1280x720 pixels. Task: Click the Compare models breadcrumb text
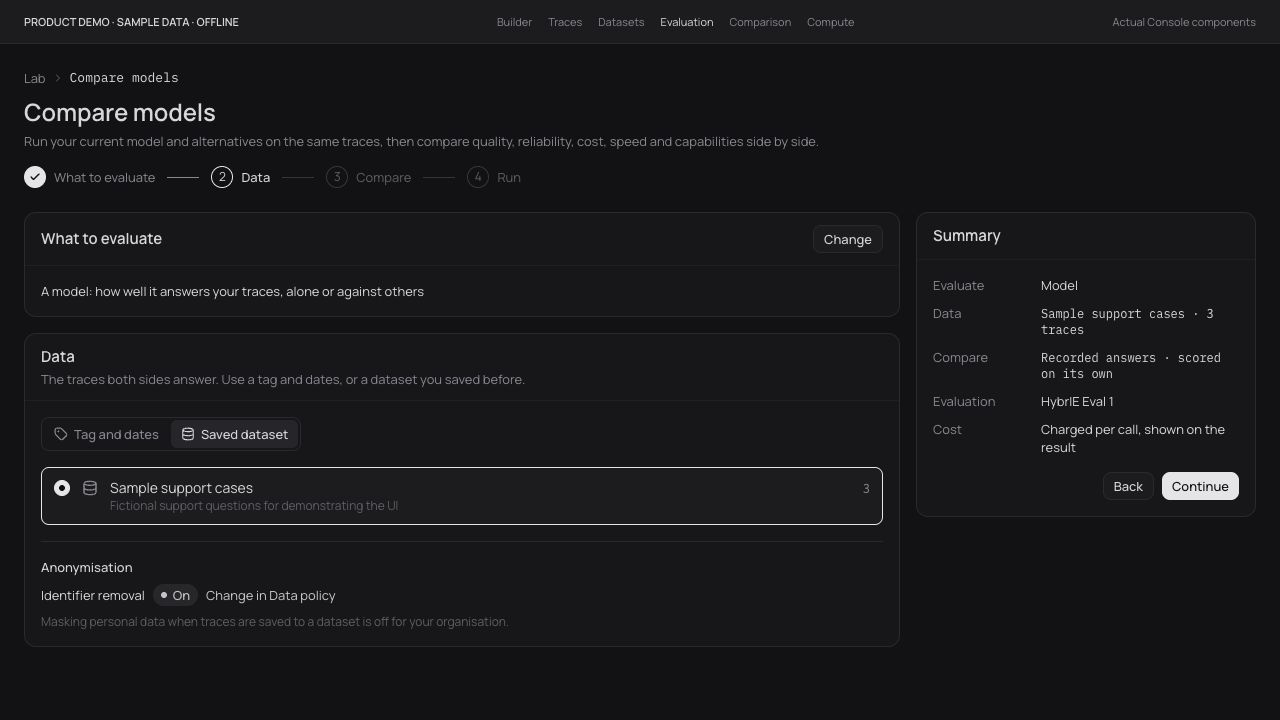124,78
